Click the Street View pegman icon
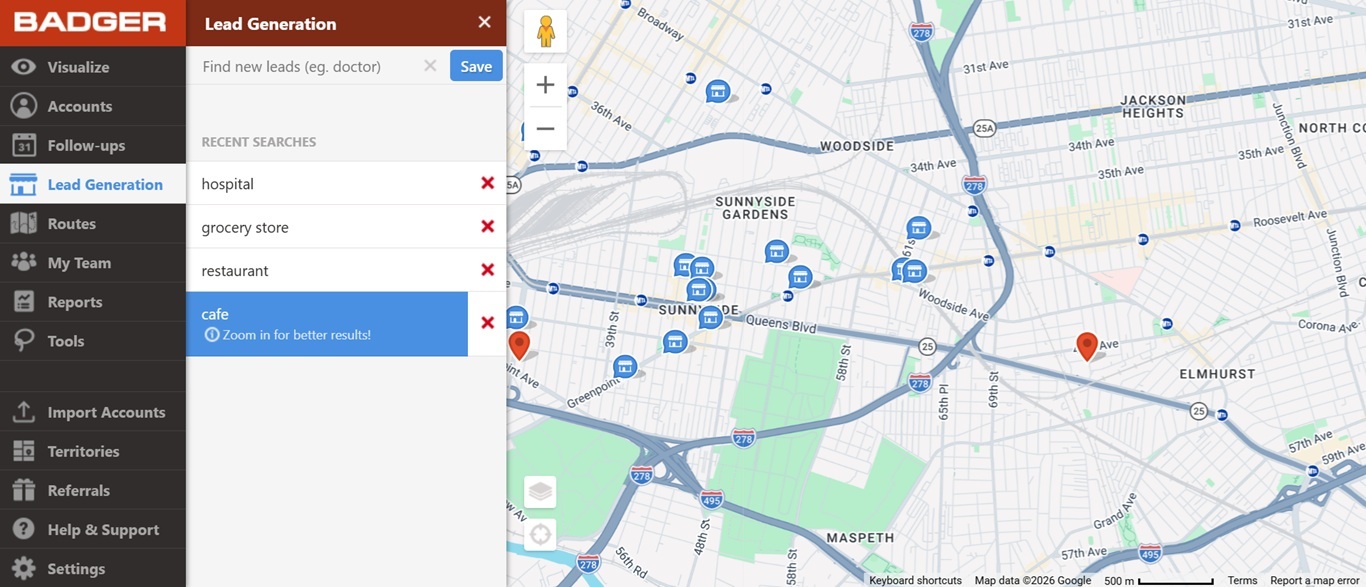 click(545, 32)
